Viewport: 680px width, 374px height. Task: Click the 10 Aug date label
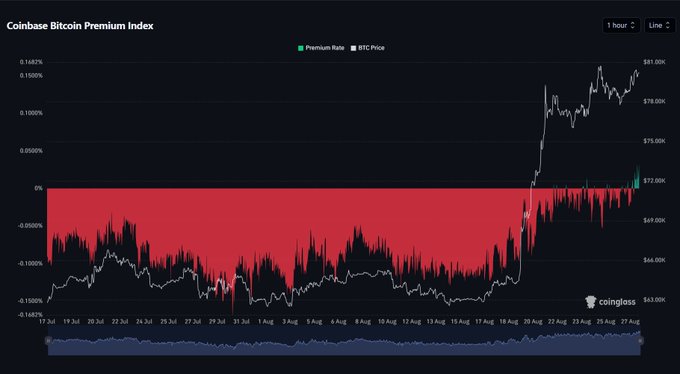pyautogui.click(x=387, y=322)
